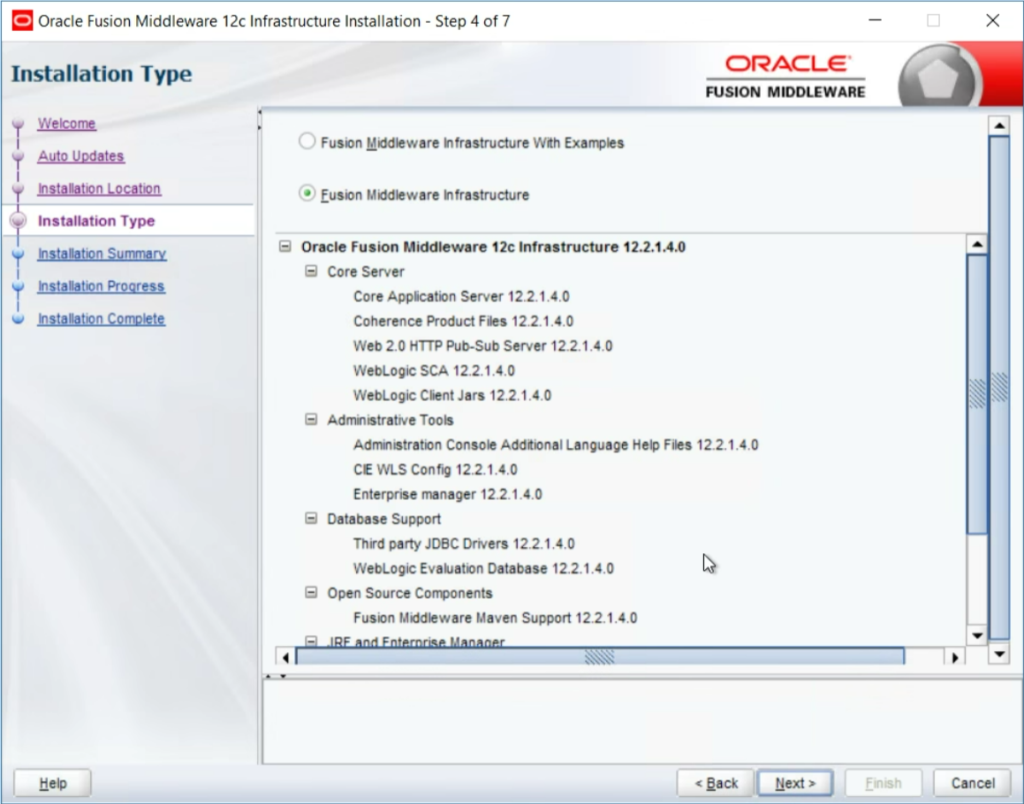Click the Administrative Tools label
This screenshot has width=1024, height=804.
tap(390, 420)
